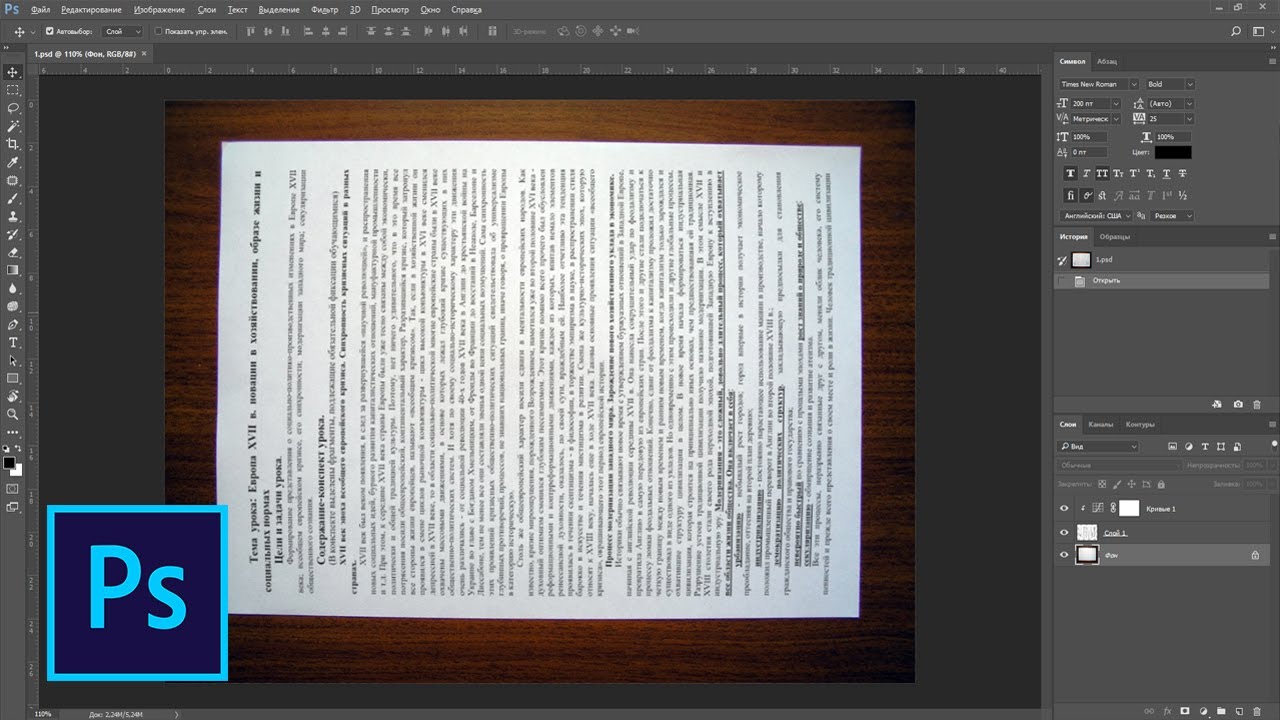
Task: Select the Magic Wand tool
Action: [13, 126]
